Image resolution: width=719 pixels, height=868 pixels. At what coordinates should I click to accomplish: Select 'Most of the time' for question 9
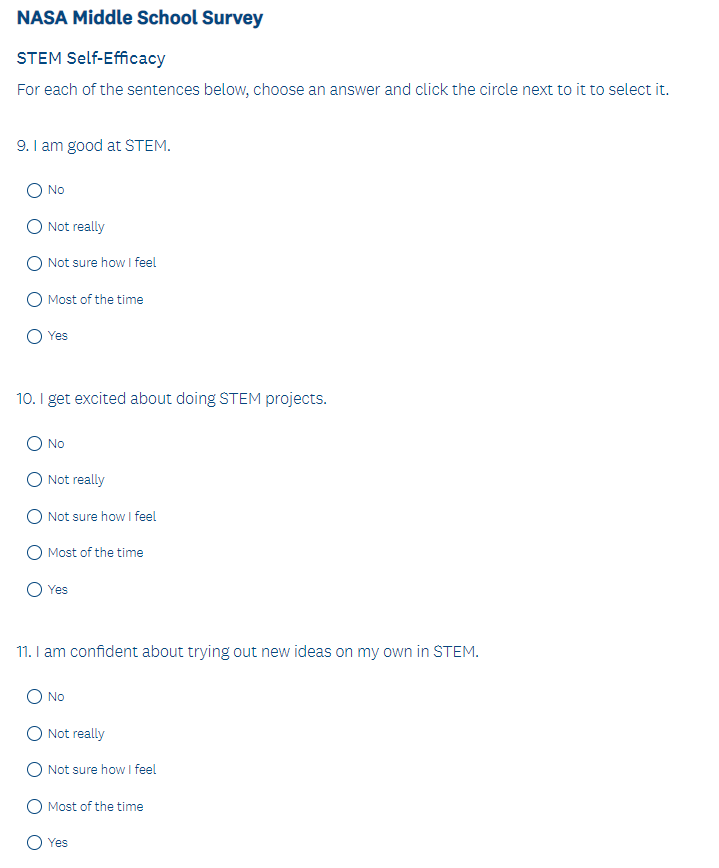click(35, 299)
